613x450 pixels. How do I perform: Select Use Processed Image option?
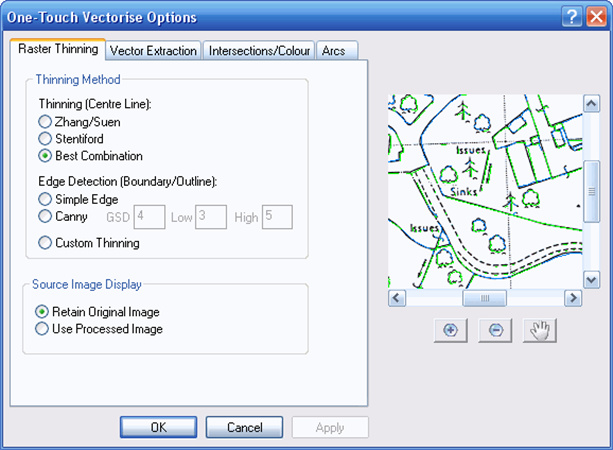coord(99,329)
